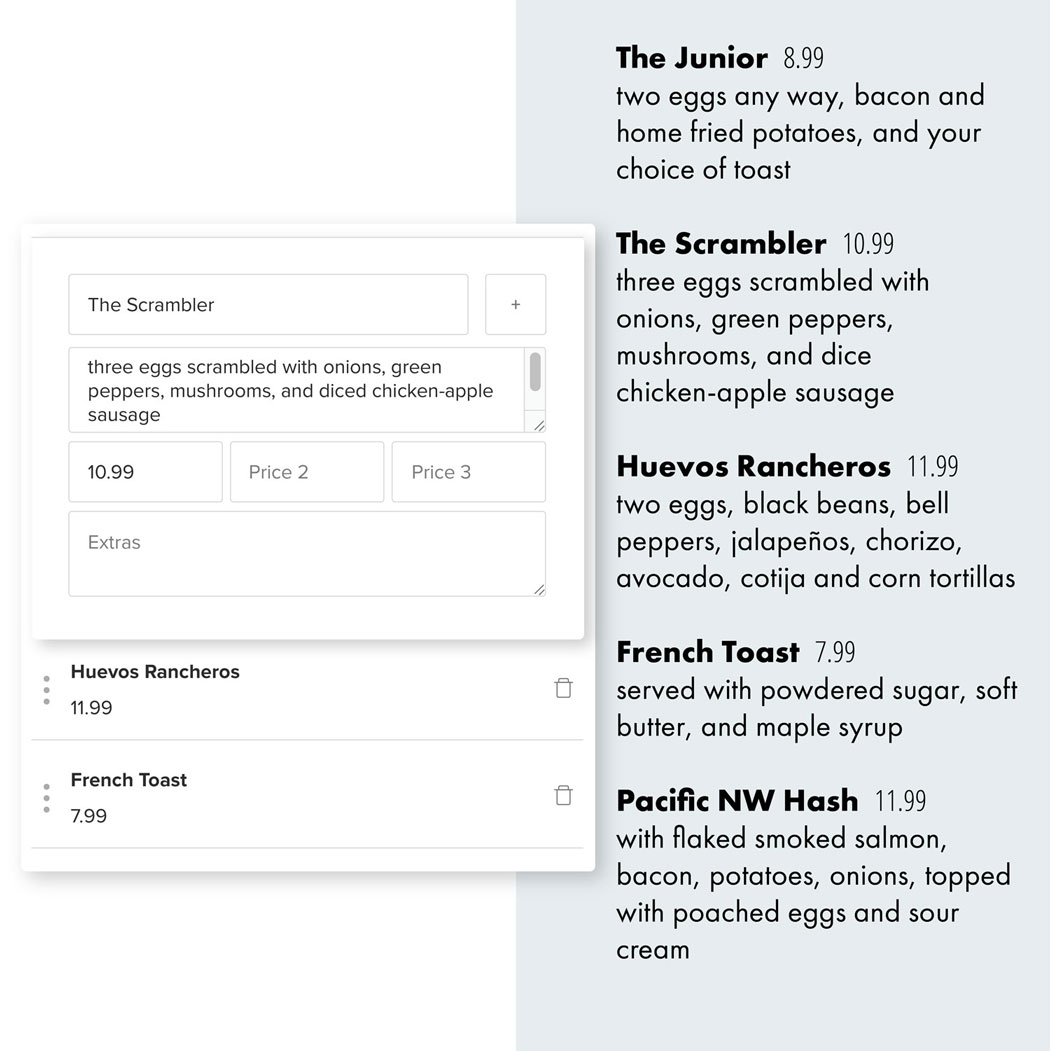
Task: Select the 10.99 price field
Action: (x=145, y=472)
